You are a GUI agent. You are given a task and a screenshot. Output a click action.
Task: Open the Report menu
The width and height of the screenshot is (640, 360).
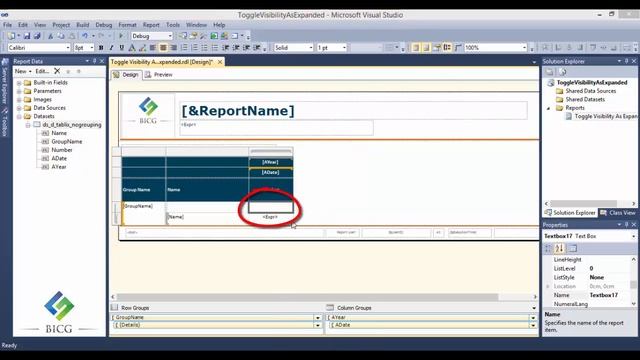coord(151,25)
